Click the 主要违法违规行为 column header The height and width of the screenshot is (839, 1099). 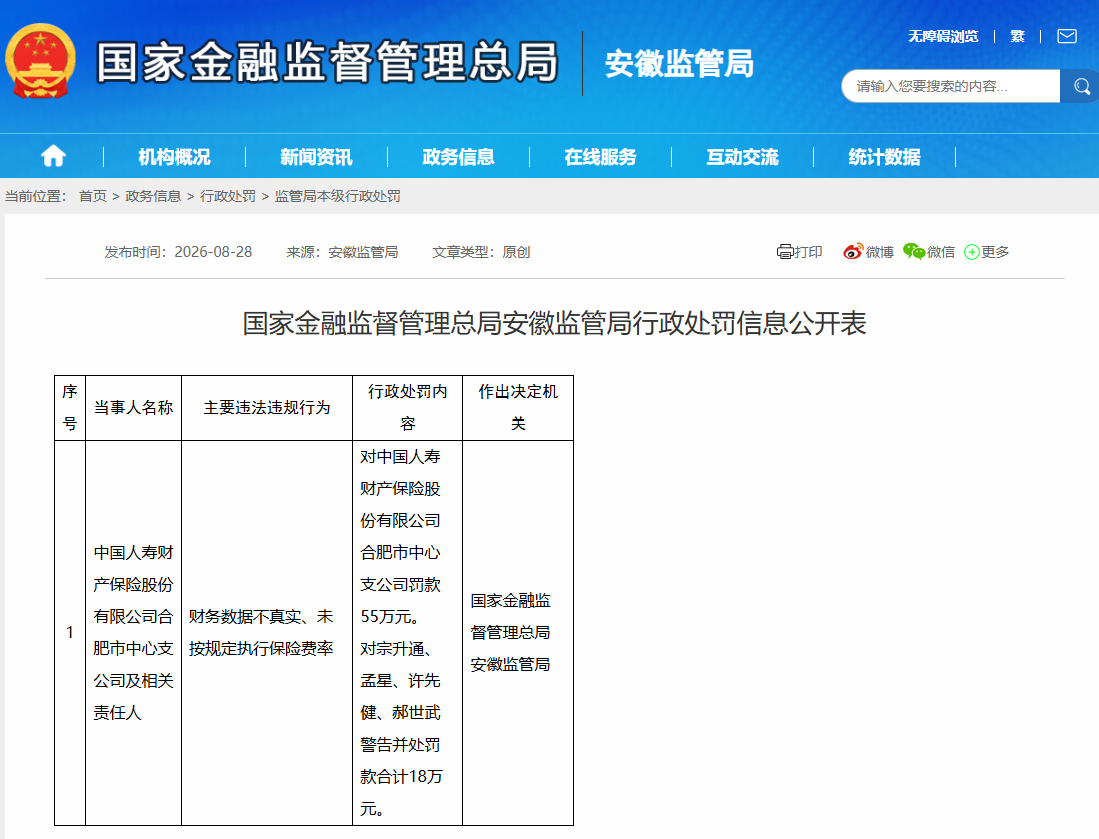[267, 407]
